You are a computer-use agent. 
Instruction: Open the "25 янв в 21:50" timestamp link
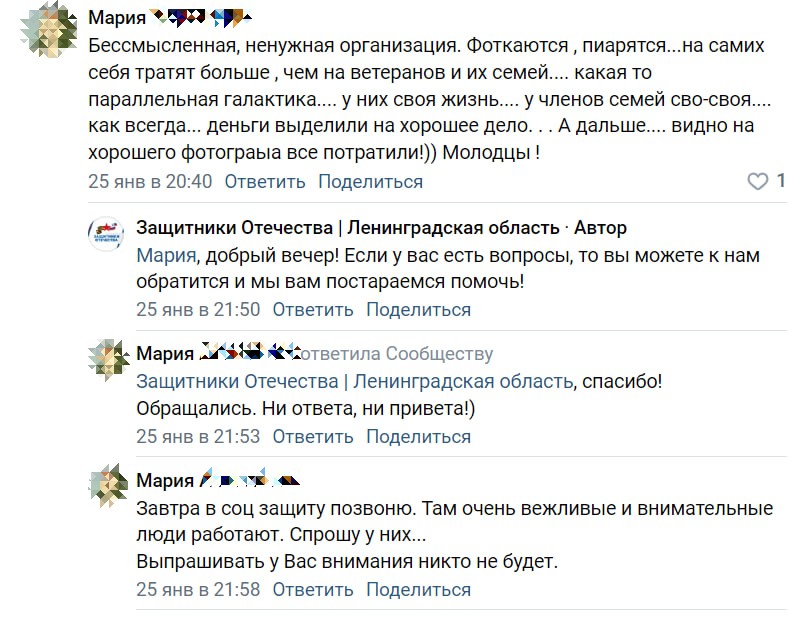[198, 309]
